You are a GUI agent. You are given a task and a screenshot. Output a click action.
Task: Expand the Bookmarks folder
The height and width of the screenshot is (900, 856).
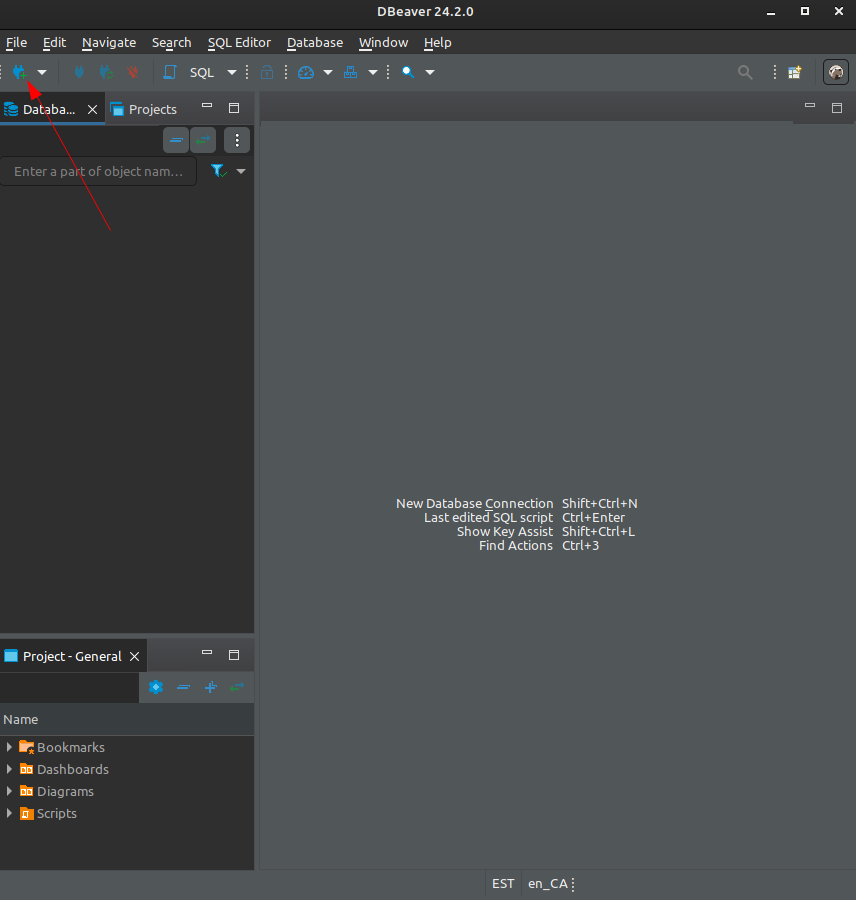[9, 747]
